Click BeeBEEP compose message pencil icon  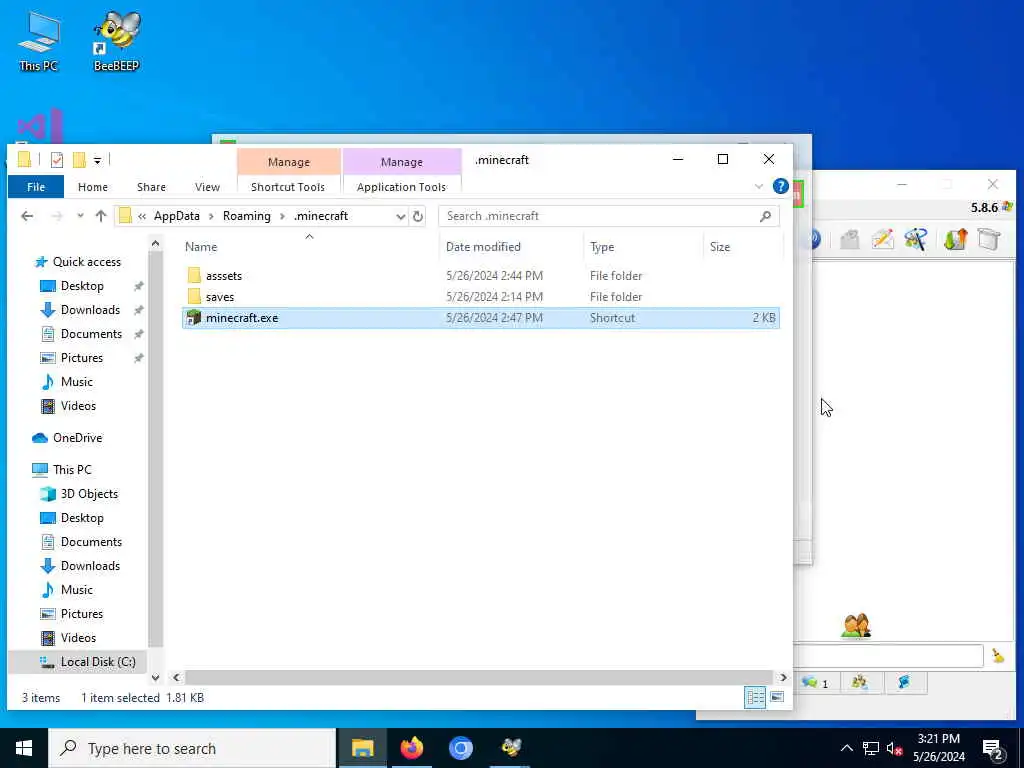(x=882, y=239)
